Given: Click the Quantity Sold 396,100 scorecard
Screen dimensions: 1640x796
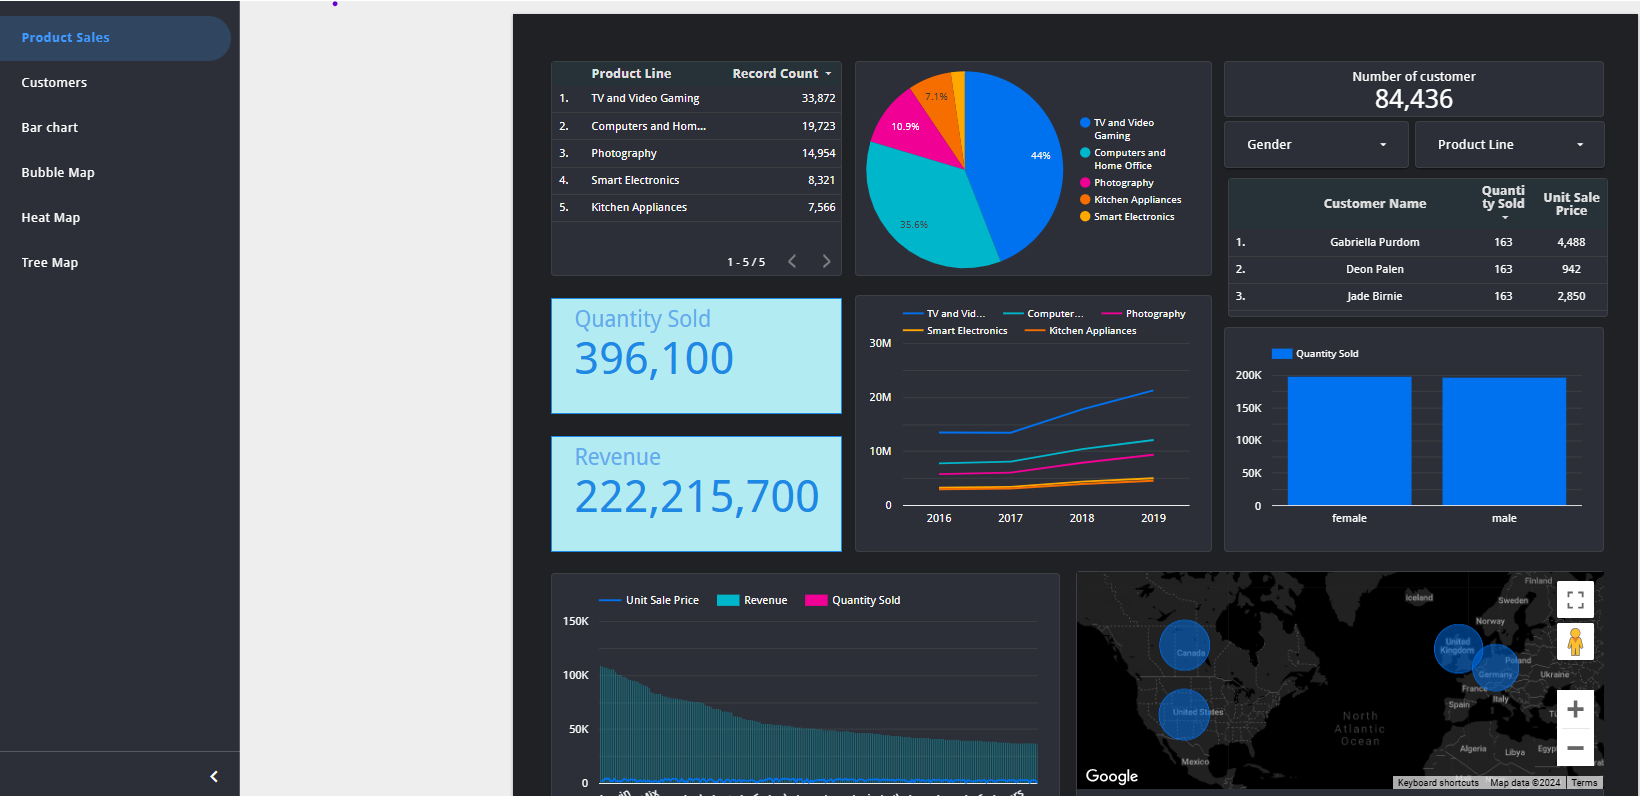Looking at the screenshot, I should click(696, 356).
